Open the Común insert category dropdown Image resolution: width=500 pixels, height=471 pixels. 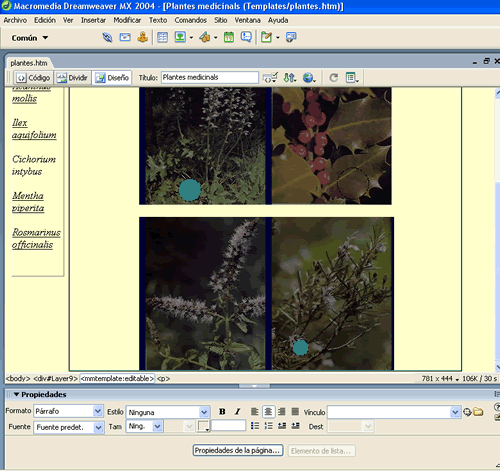pos(30,38)
